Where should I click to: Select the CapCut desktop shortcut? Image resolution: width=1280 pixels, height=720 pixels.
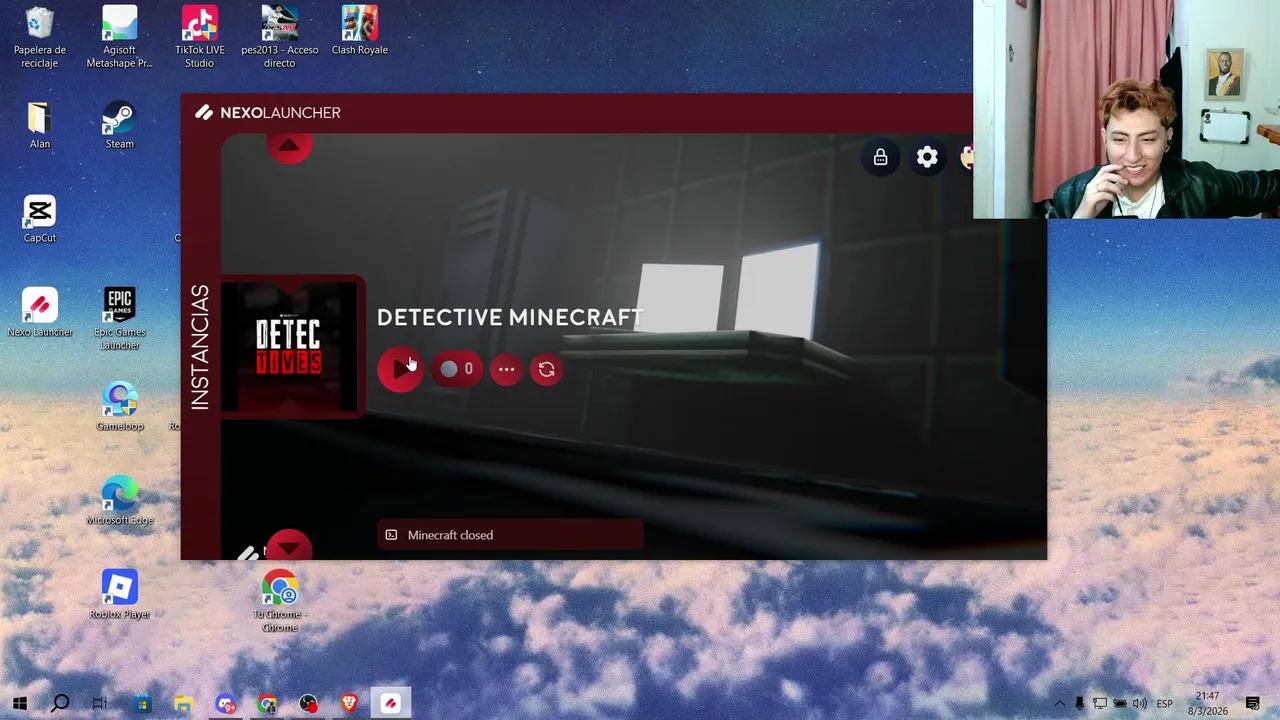(x=40, y=219)
